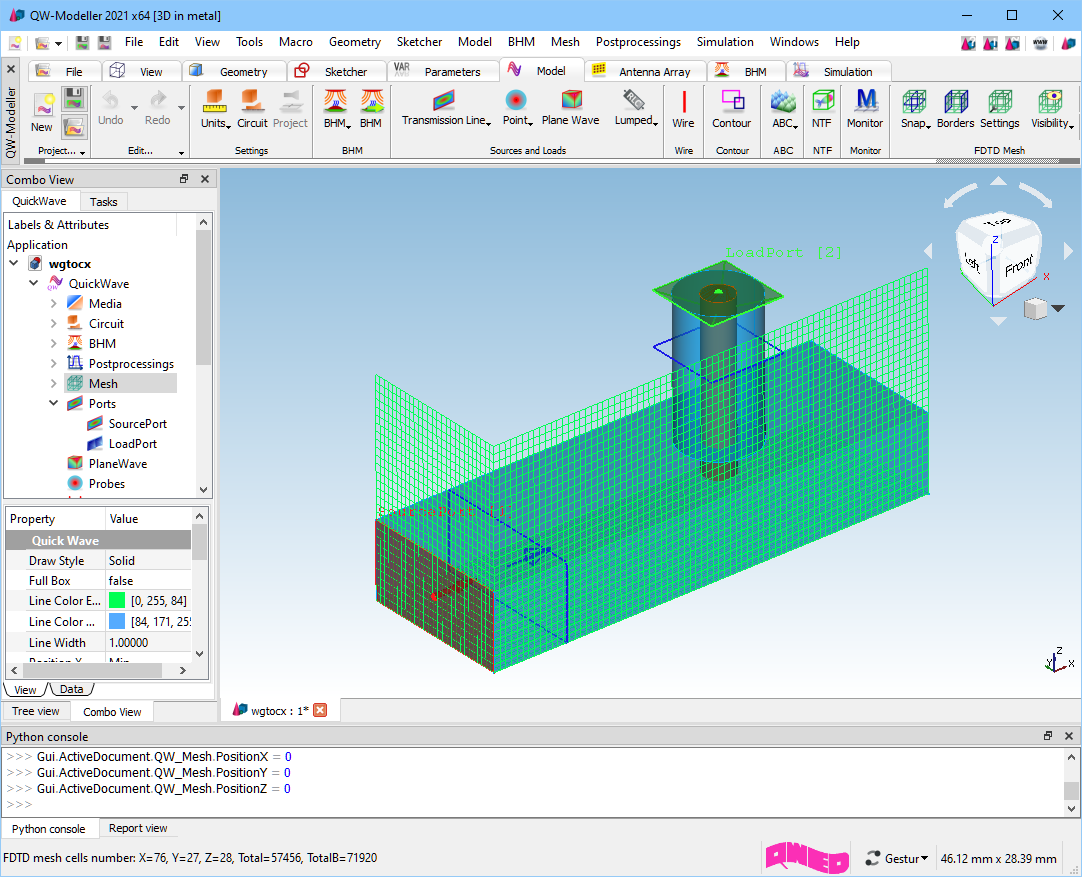Close the Python console panel
1082x877 pixels.
click(x=1069, y=736)
